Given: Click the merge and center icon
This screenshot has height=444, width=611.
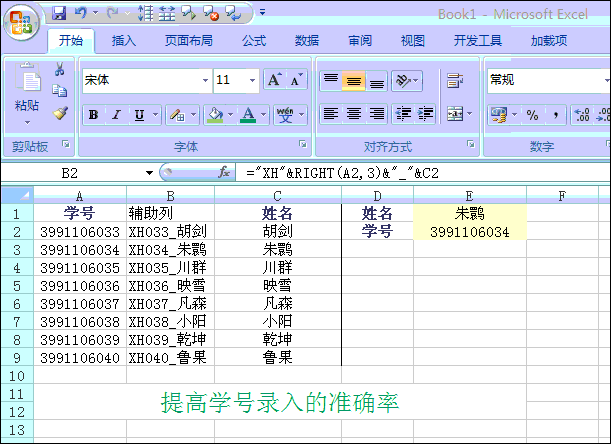Looking at the screenshot, I should pos(455,114).
